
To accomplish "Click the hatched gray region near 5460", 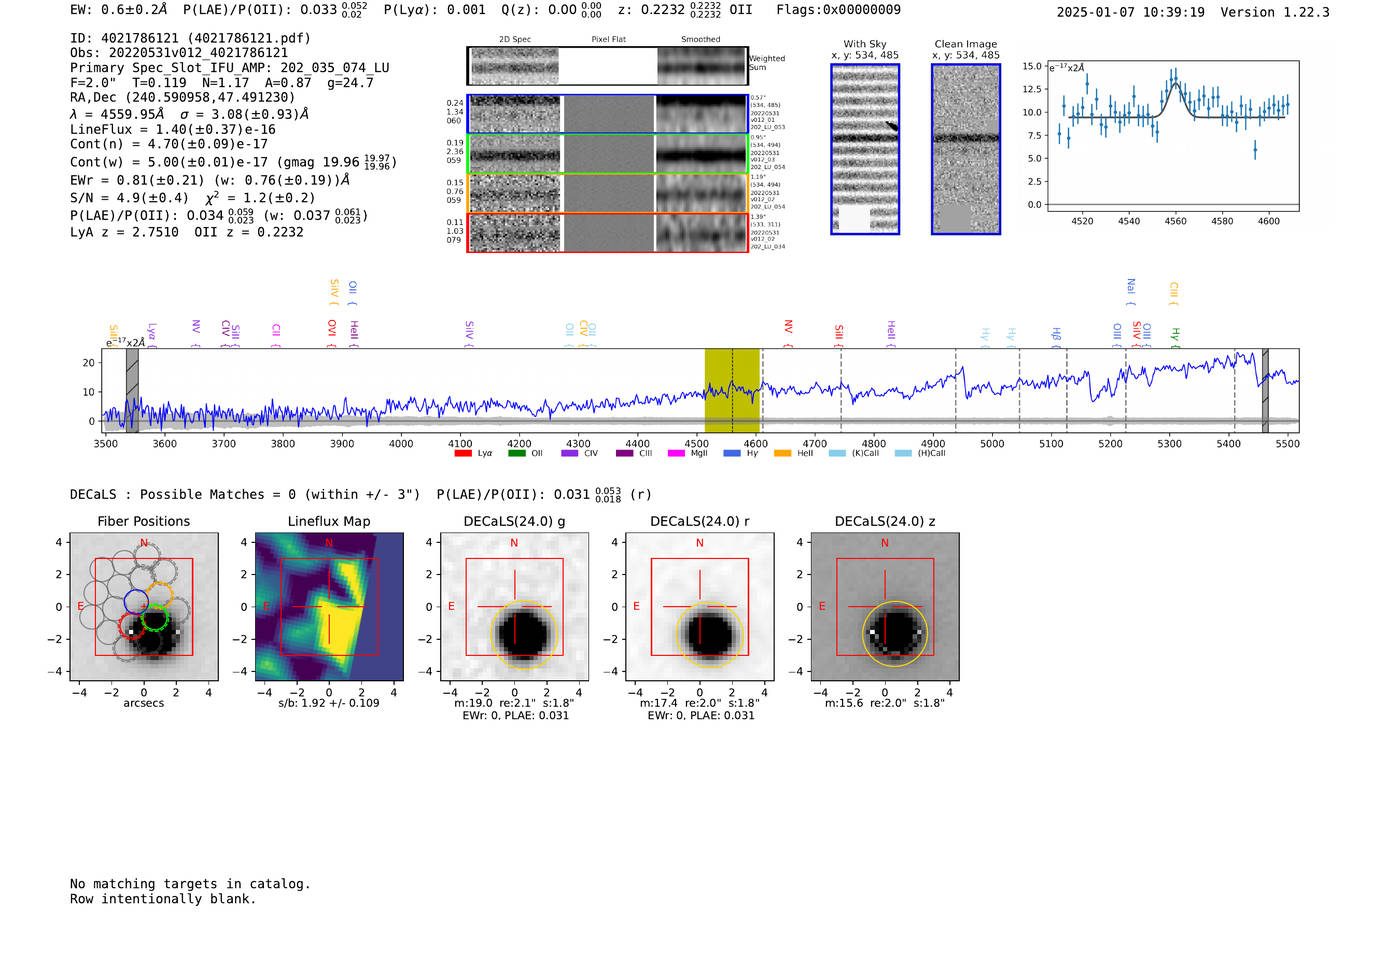I will [1265, 390].
